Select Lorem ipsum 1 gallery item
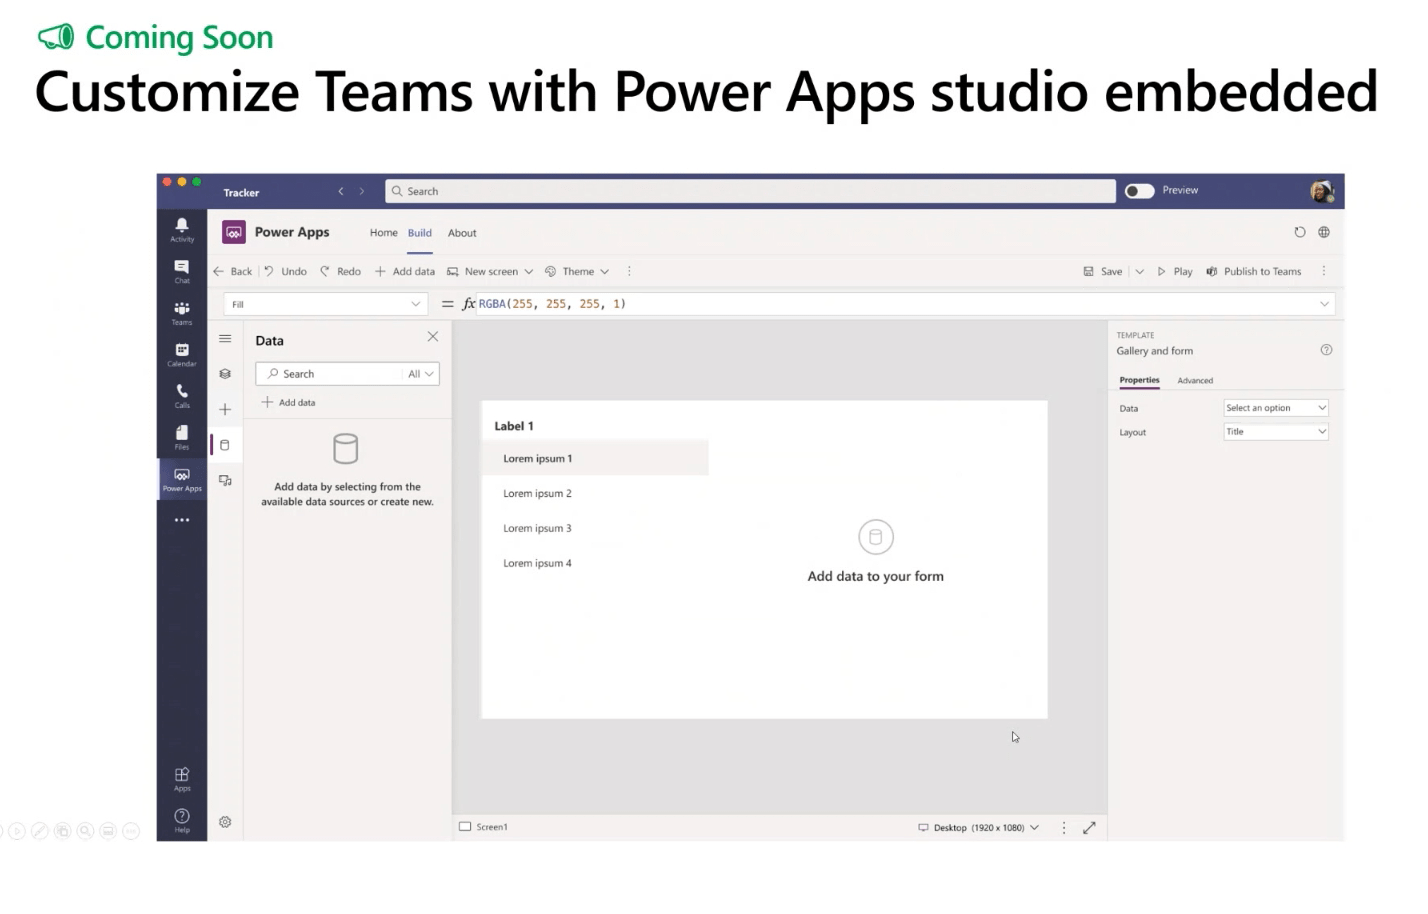The height and width of the screenshot is (914, 1428). tap(595, 458)
